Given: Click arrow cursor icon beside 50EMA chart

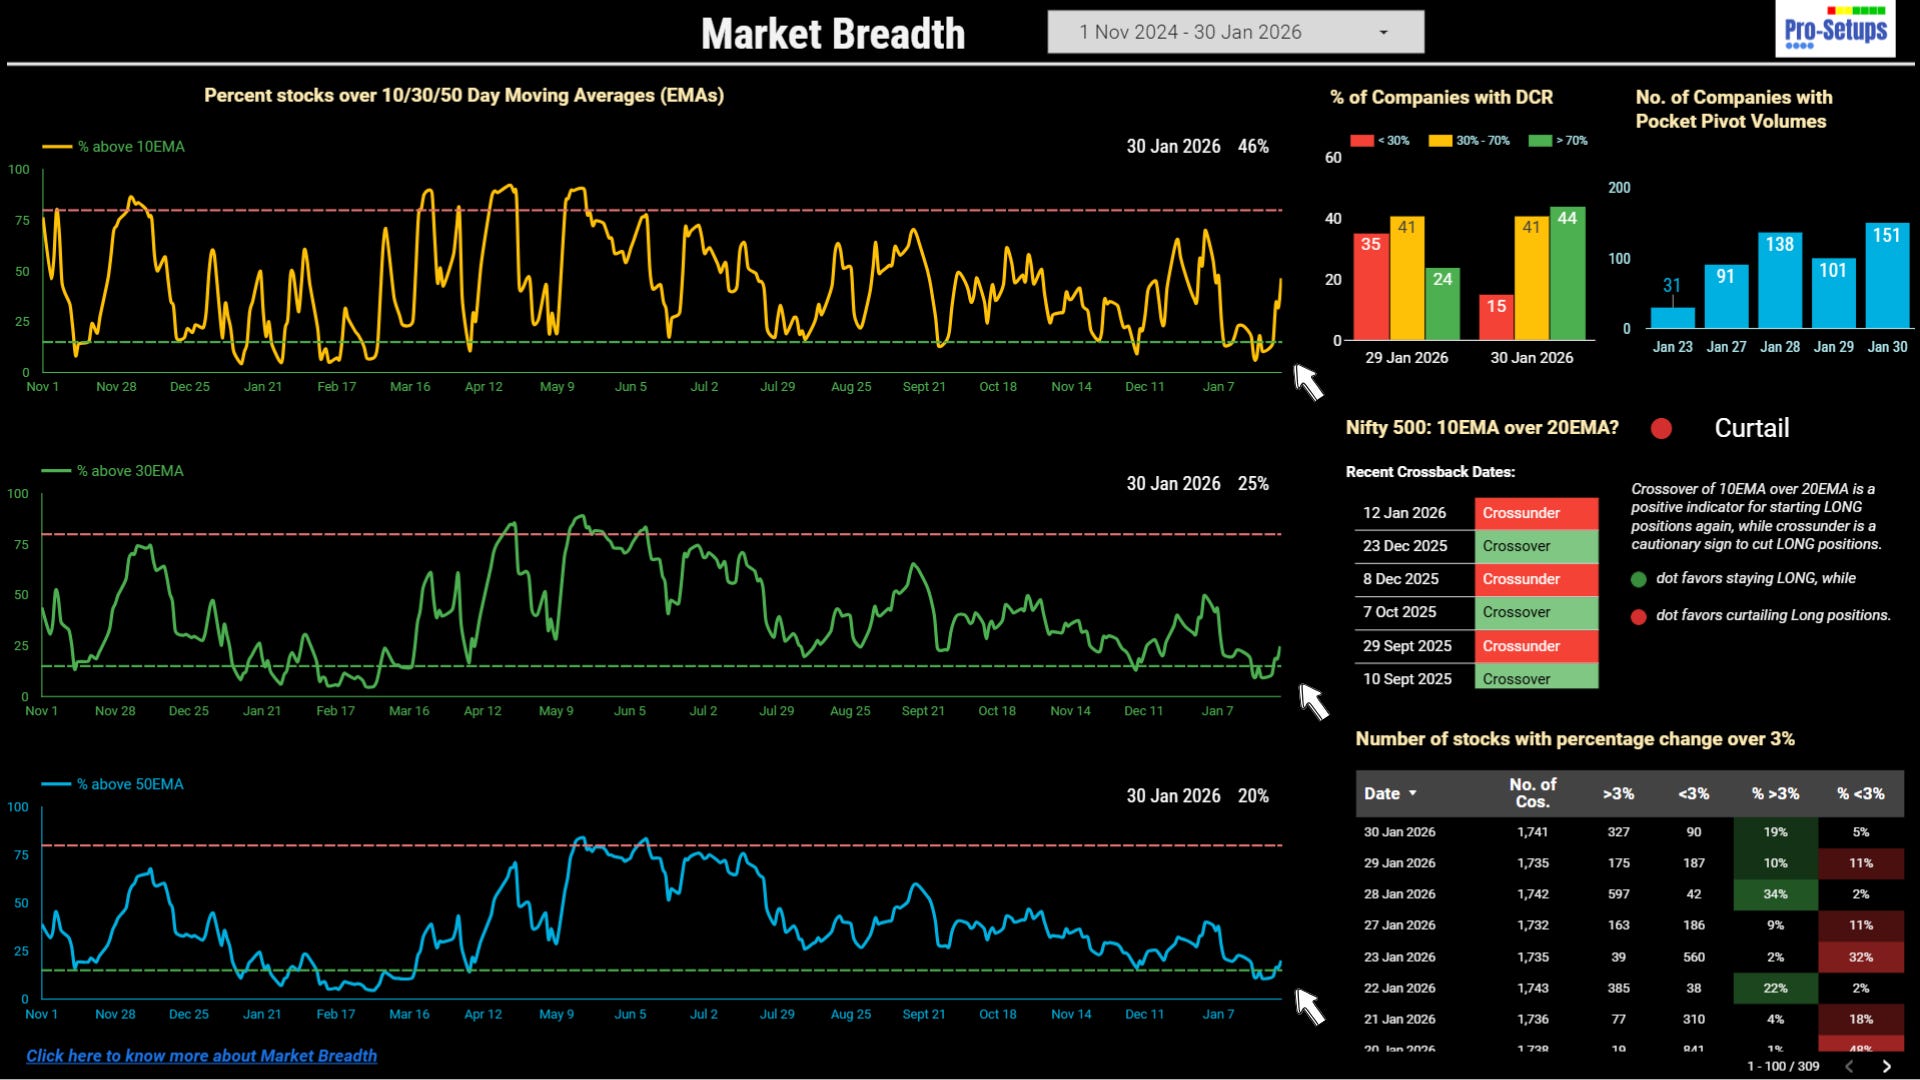Looking at the screenshot, I should (1309, 1006).
